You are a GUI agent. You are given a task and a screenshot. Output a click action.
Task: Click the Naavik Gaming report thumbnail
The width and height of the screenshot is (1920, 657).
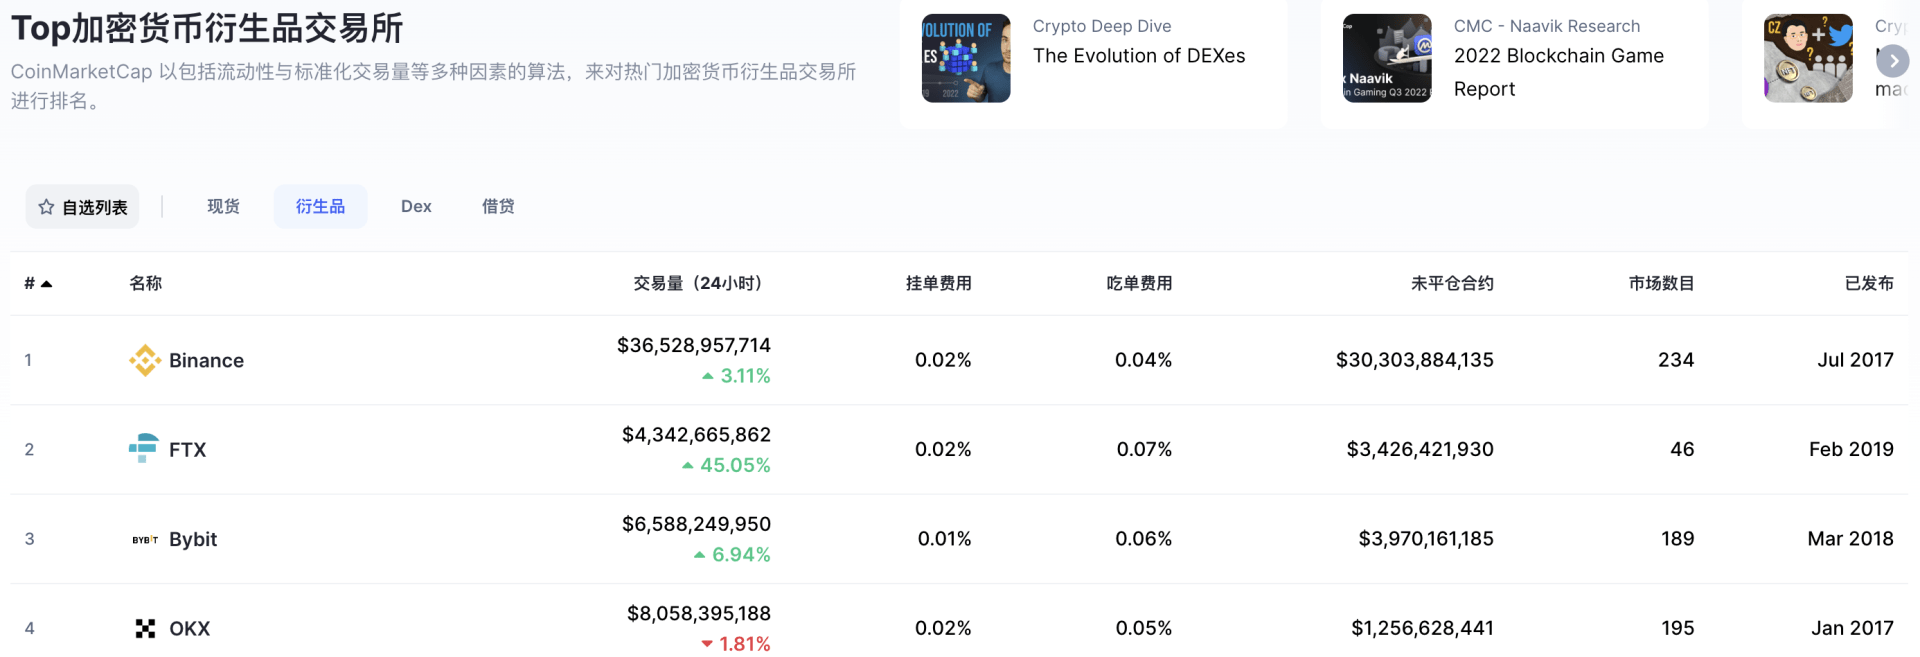[1386, 58]
